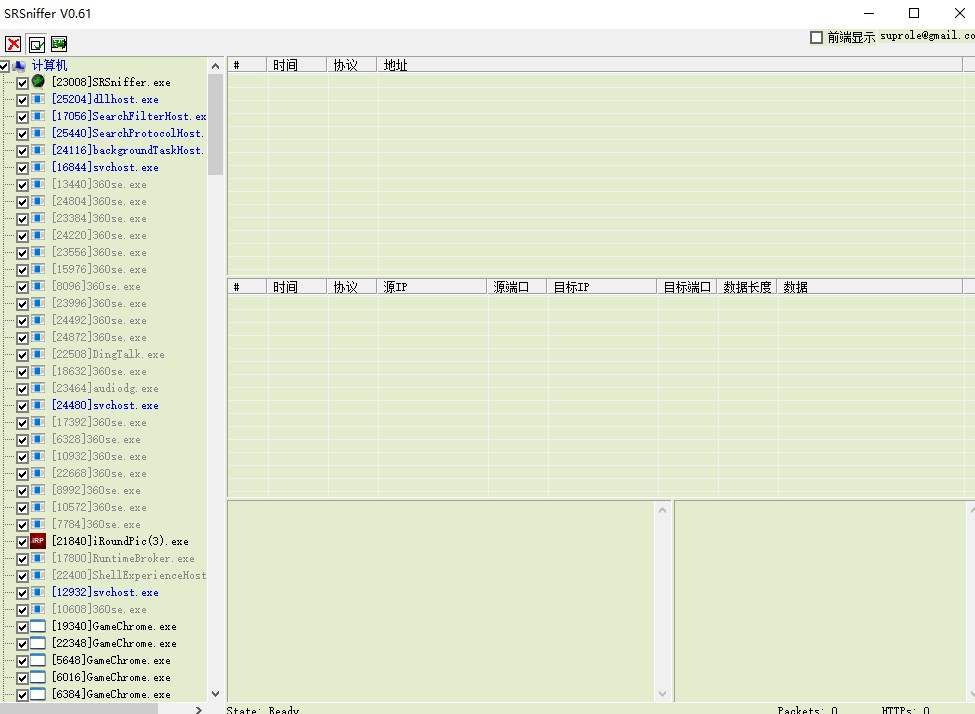Click the green SRSniffer.exe process icon
The height and width of the screenshot is (714, 975).
click(38, 81)
